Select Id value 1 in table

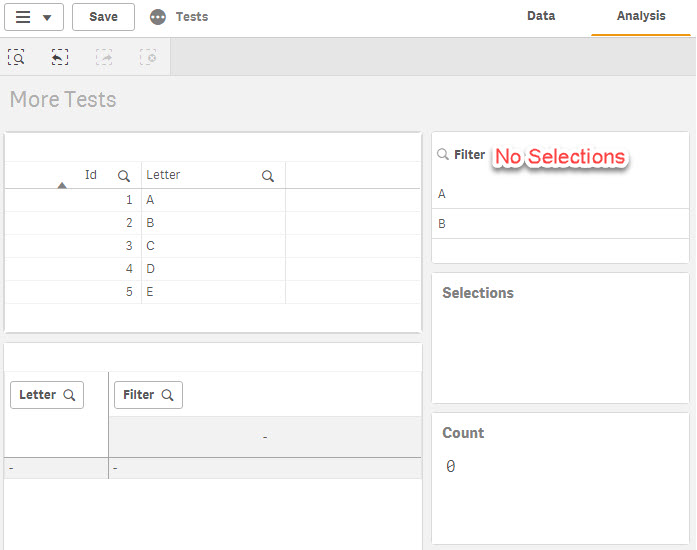129,200
